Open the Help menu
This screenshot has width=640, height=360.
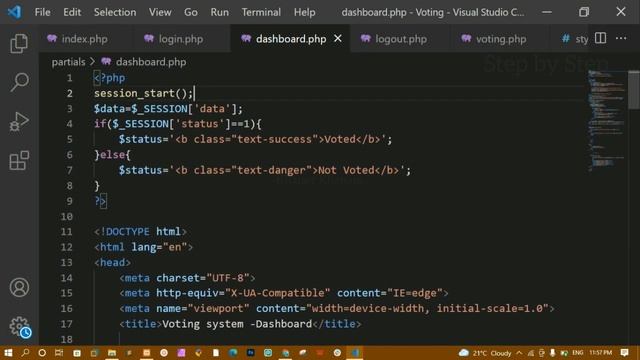coord(304,12)
